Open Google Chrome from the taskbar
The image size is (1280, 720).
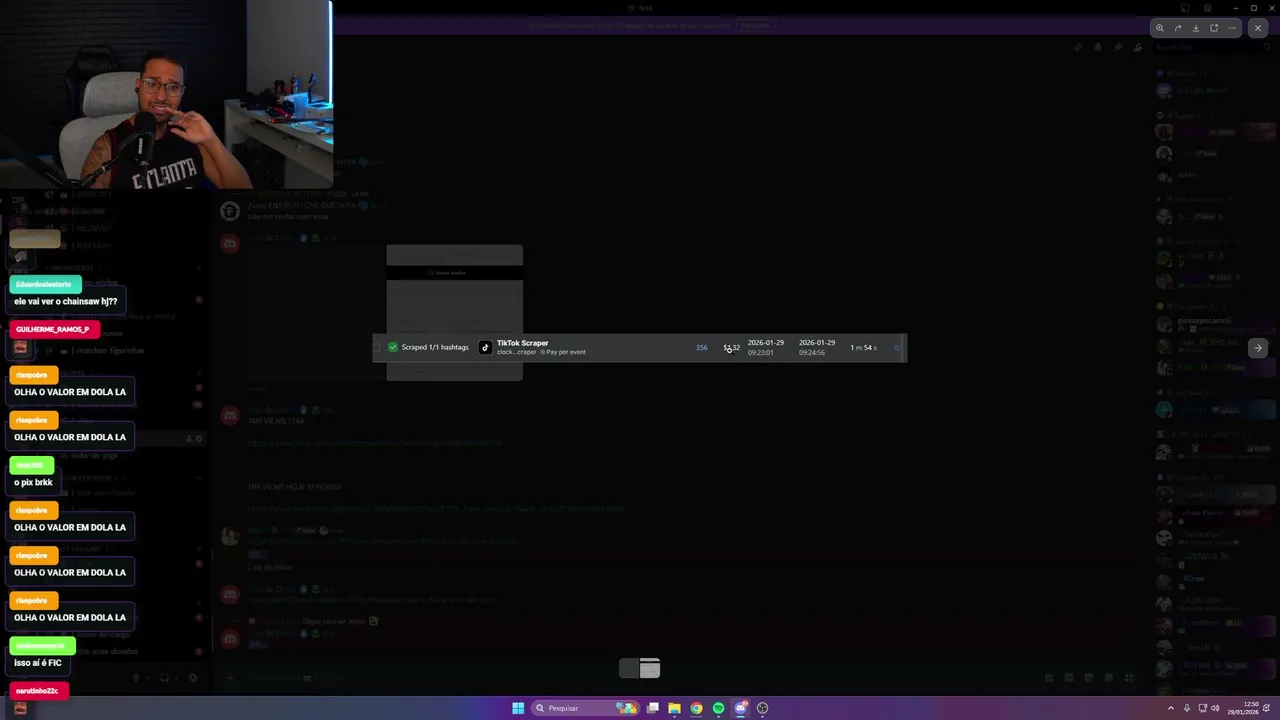click(x=696, y=708)
